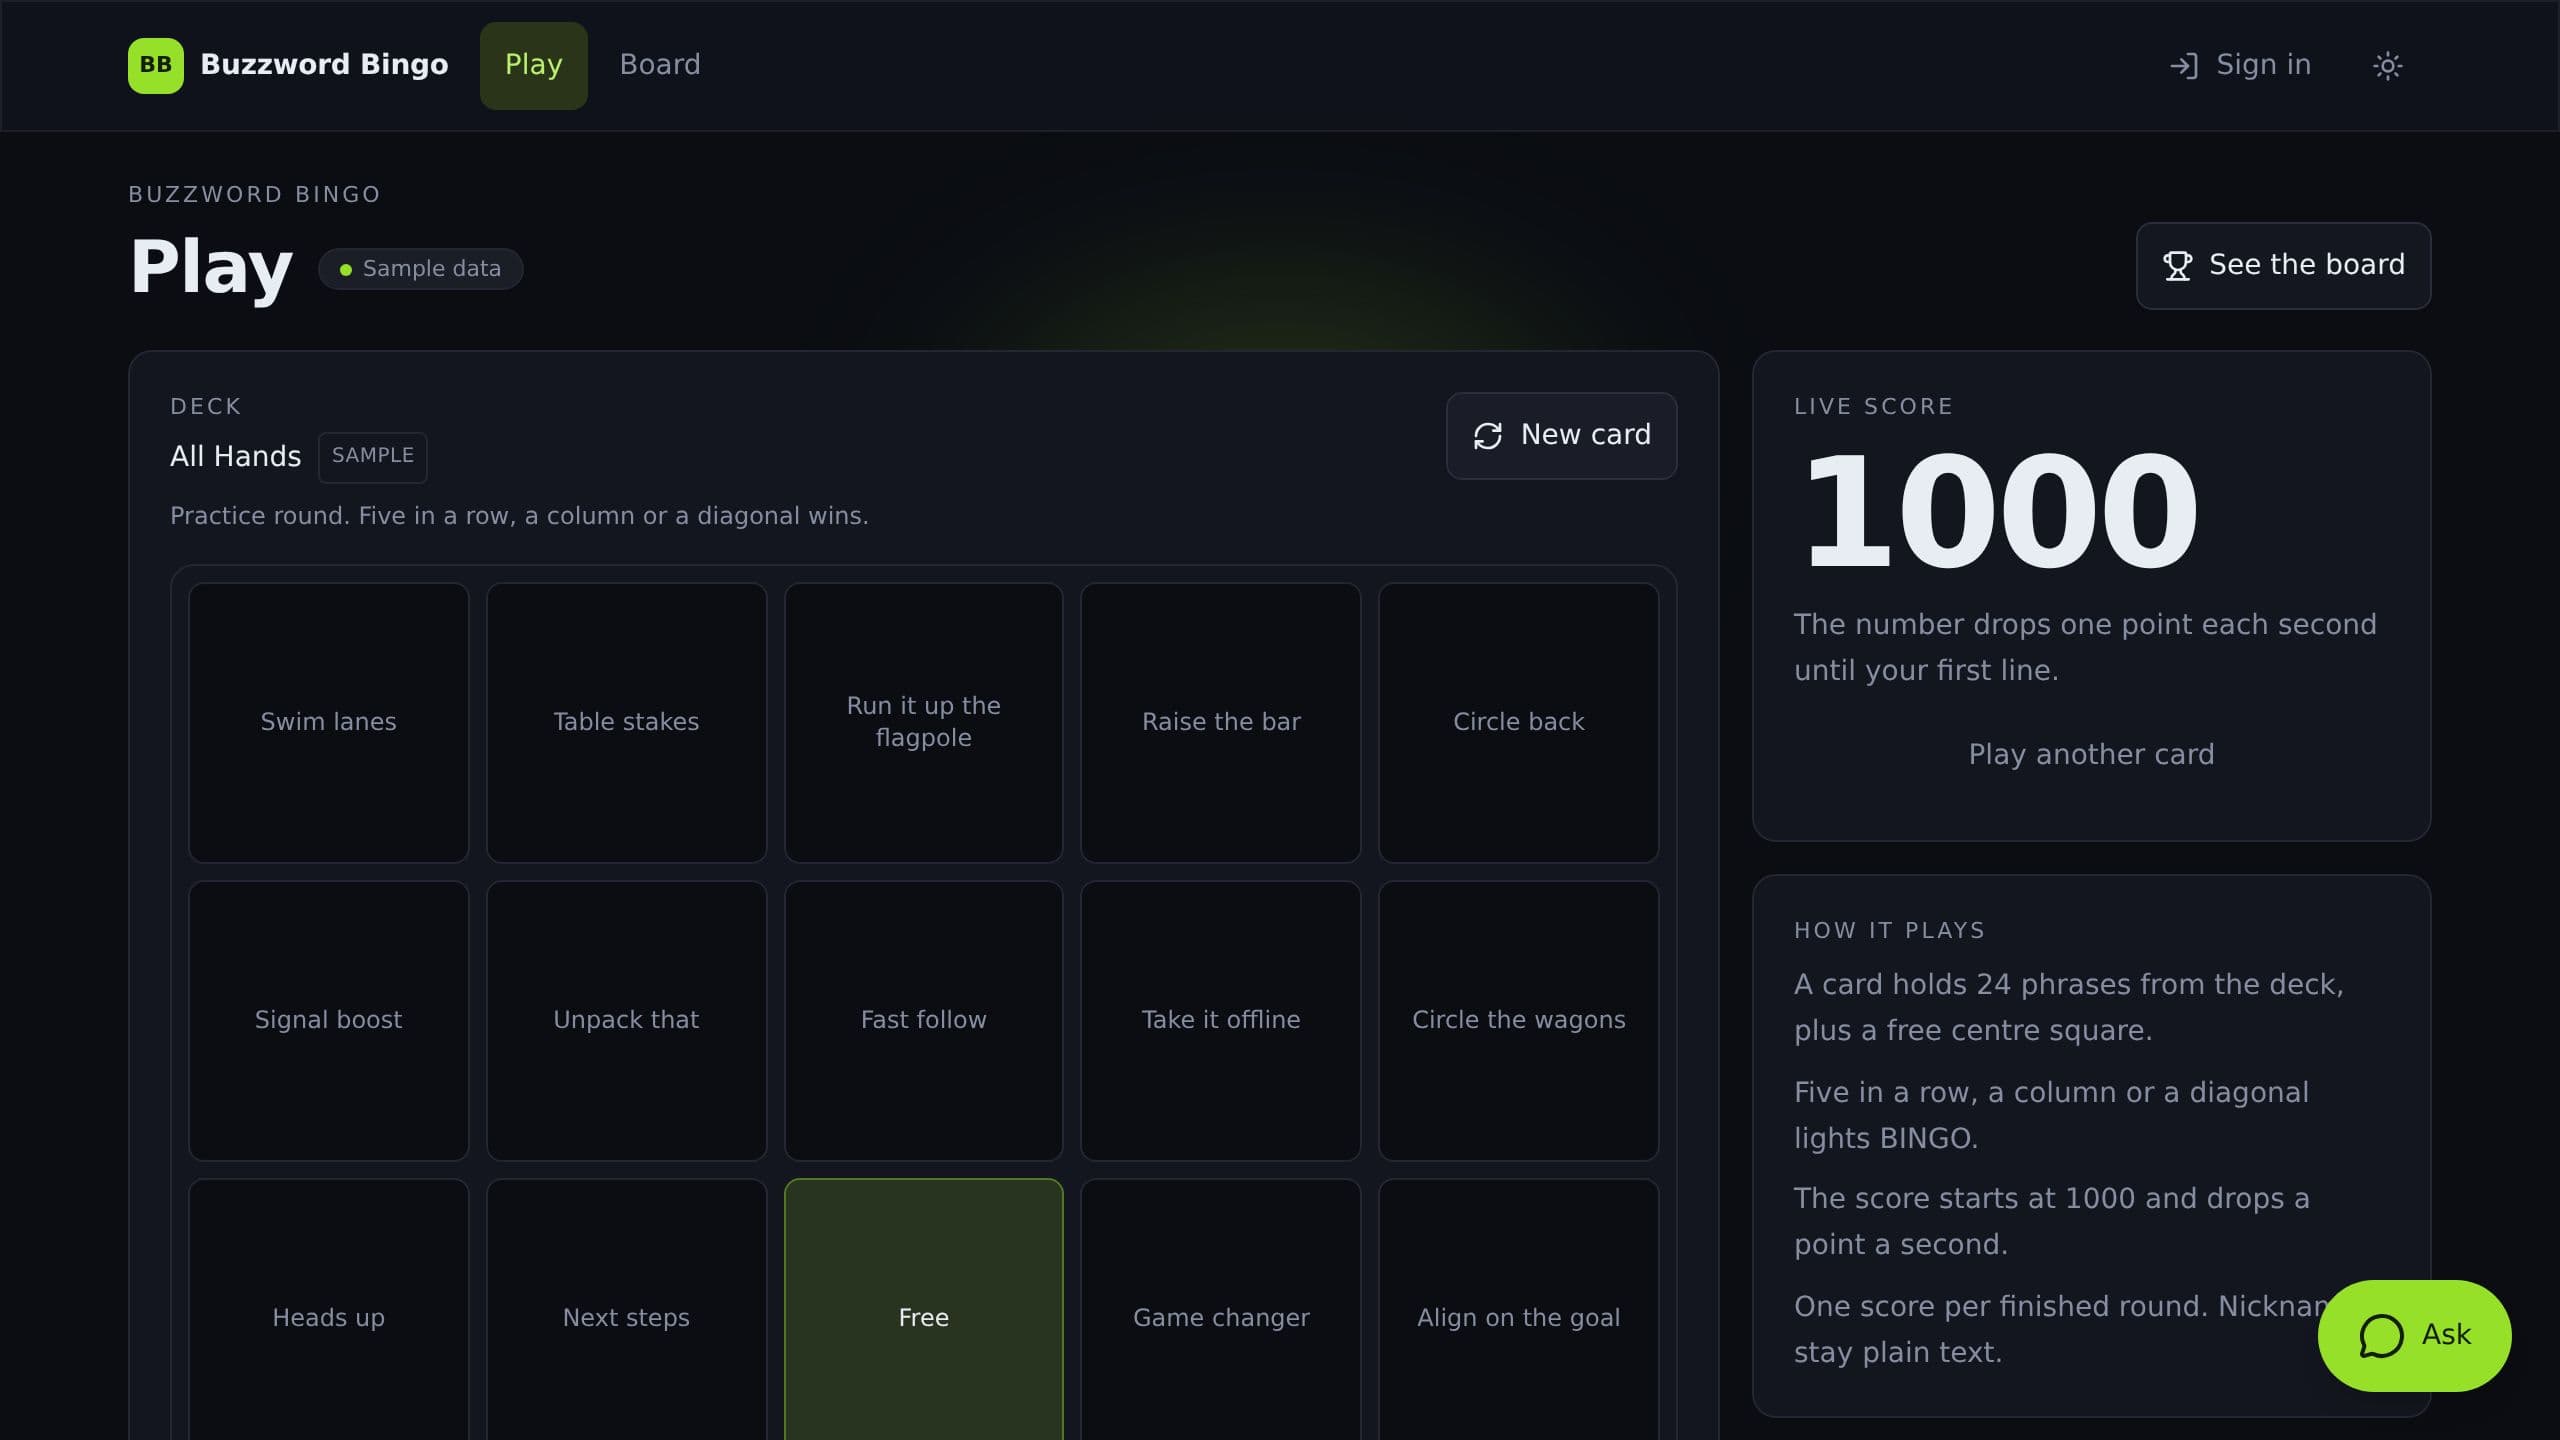Click the HOW IT PLAYS heading

pos(1889,931)
